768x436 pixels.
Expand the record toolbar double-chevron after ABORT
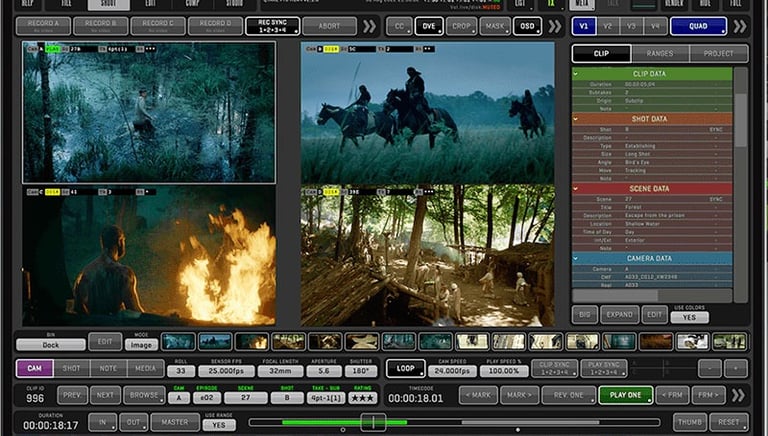369,26
